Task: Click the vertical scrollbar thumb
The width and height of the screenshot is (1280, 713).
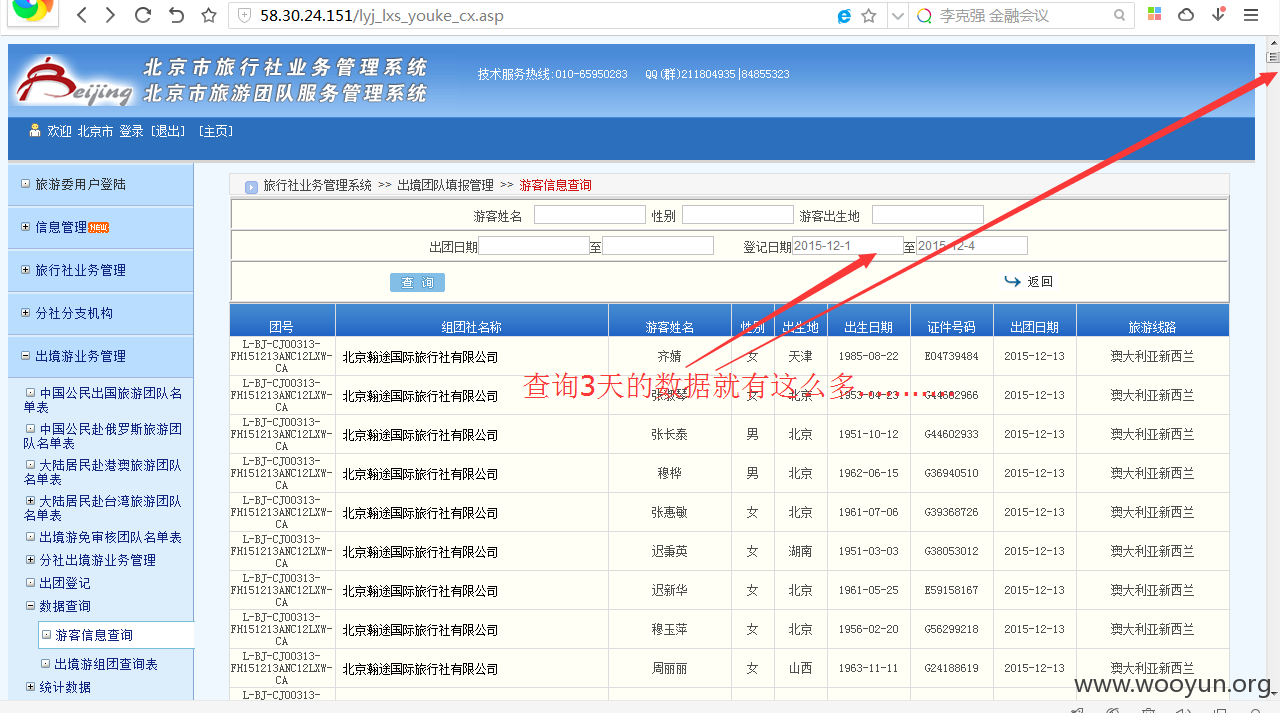Action: click(1272, 57)
